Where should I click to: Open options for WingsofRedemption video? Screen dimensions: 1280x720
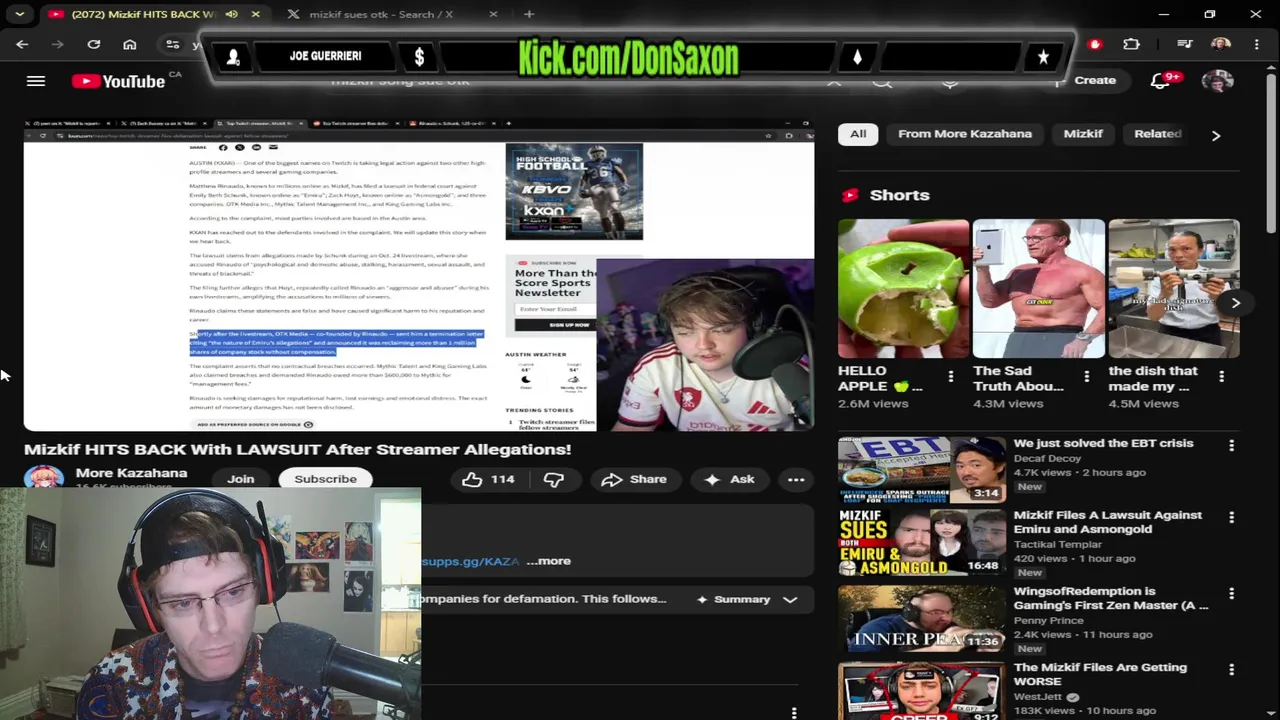tap(1231, 593)
